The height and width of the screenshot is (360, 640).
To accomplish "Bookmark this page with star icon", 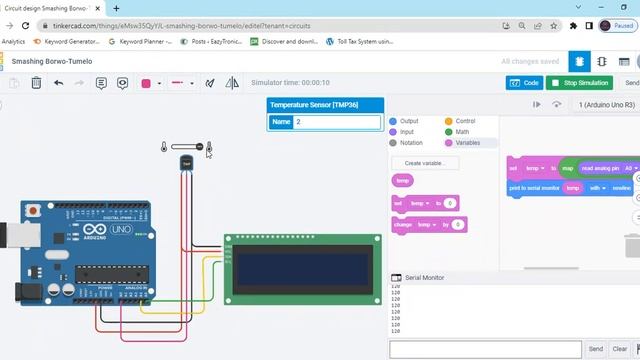I will click(553, 26).
